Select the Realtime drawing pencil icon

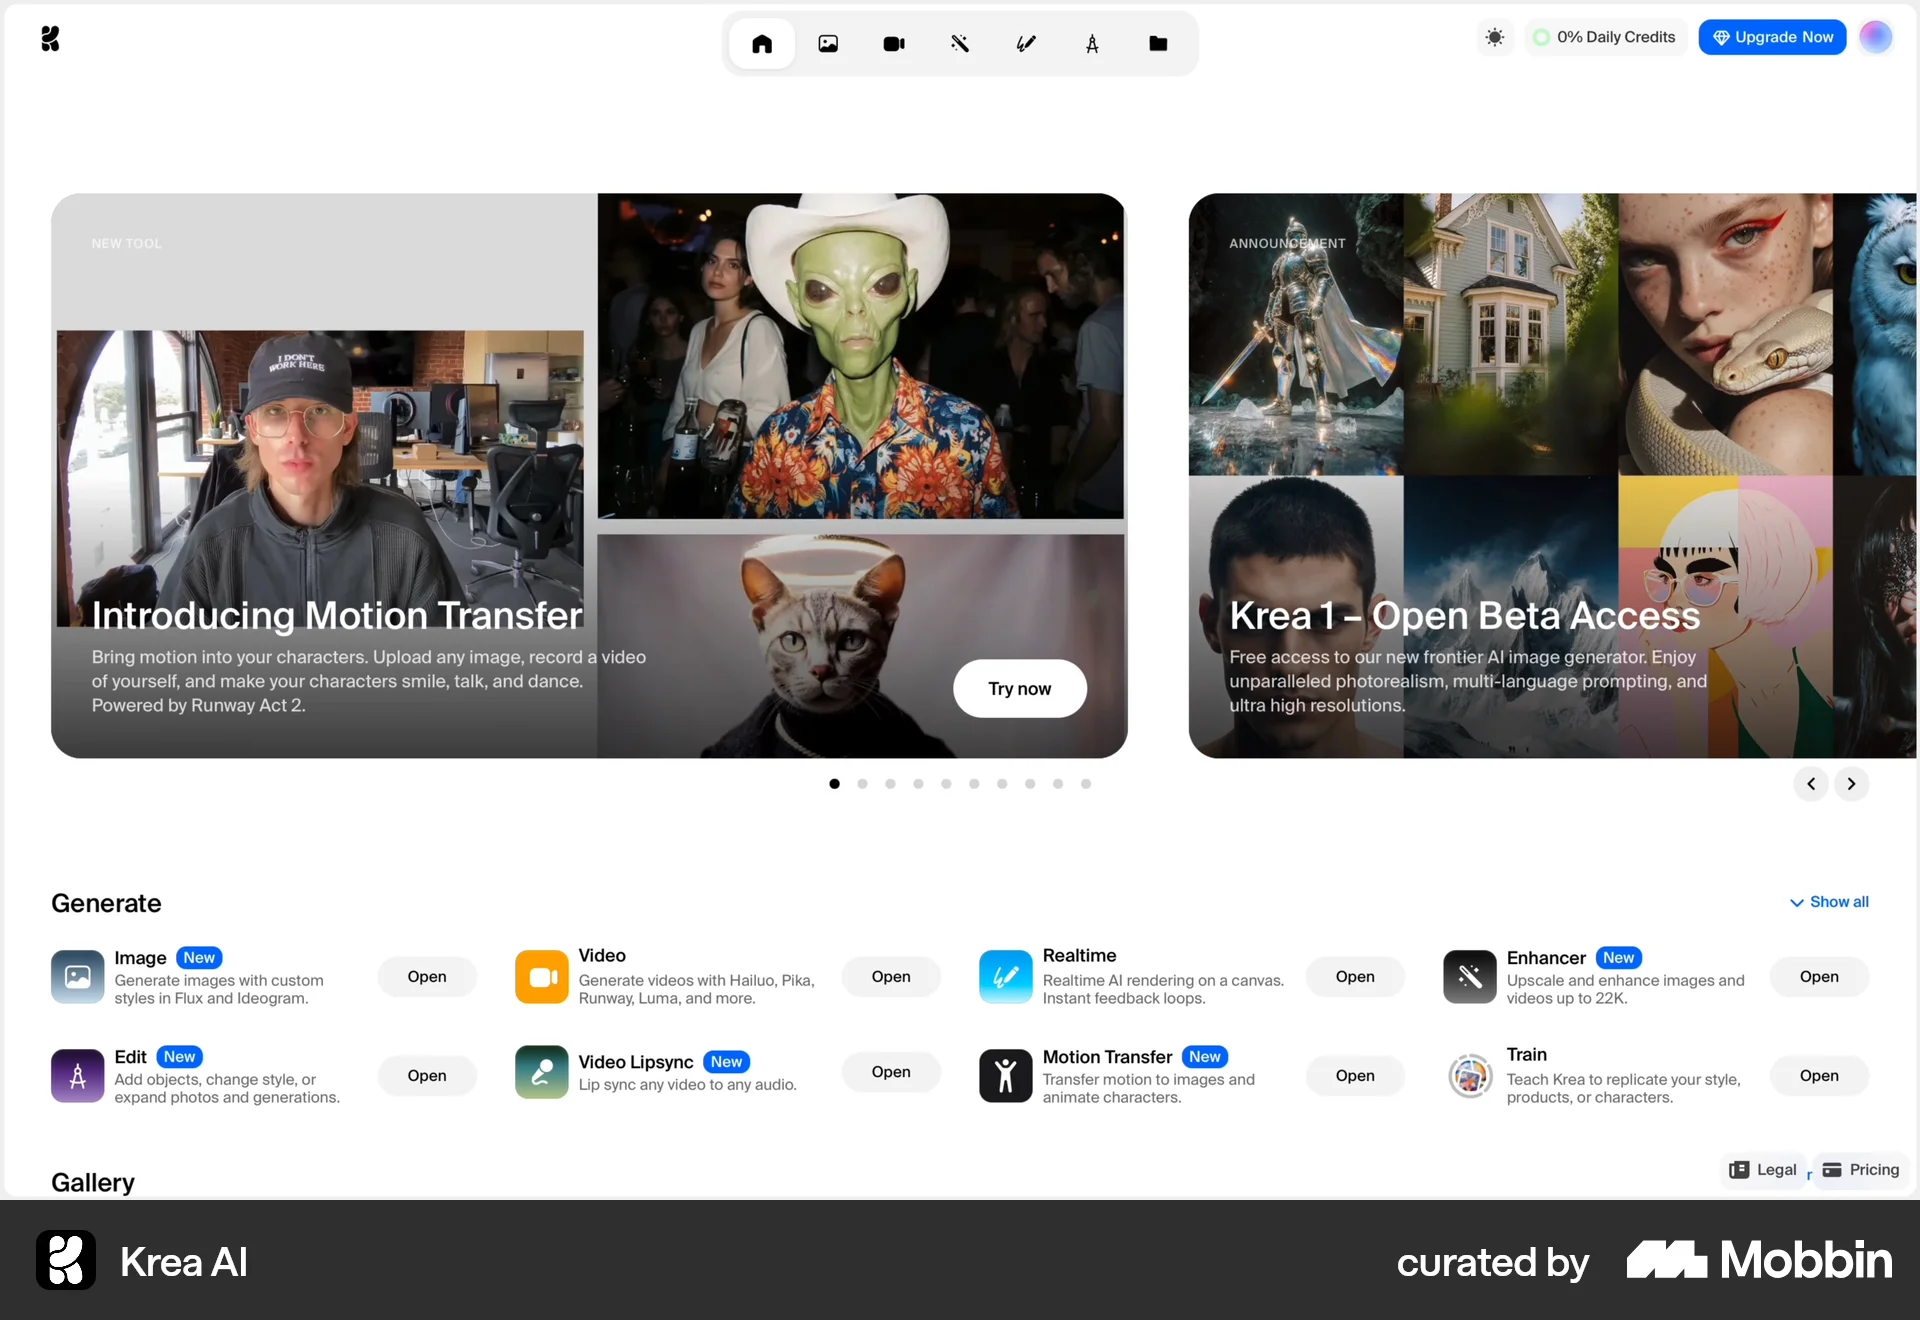tap(1026, 43)
